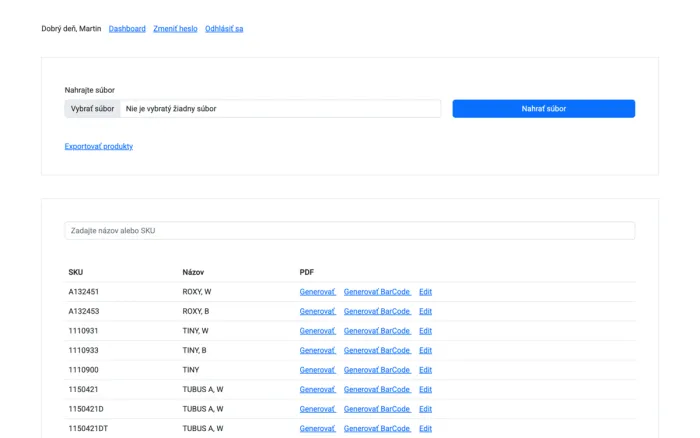Screen dimensions: 700x438
Task: Click the Nie je vybratý žiadny súbor text
Action: pyautogui.click(x=171, y=108)
